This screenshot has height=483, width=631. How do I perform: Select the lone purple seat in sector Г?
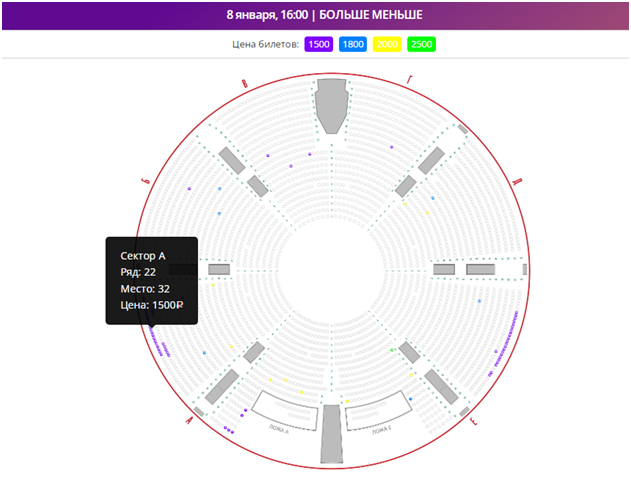[x=391, y=146]
